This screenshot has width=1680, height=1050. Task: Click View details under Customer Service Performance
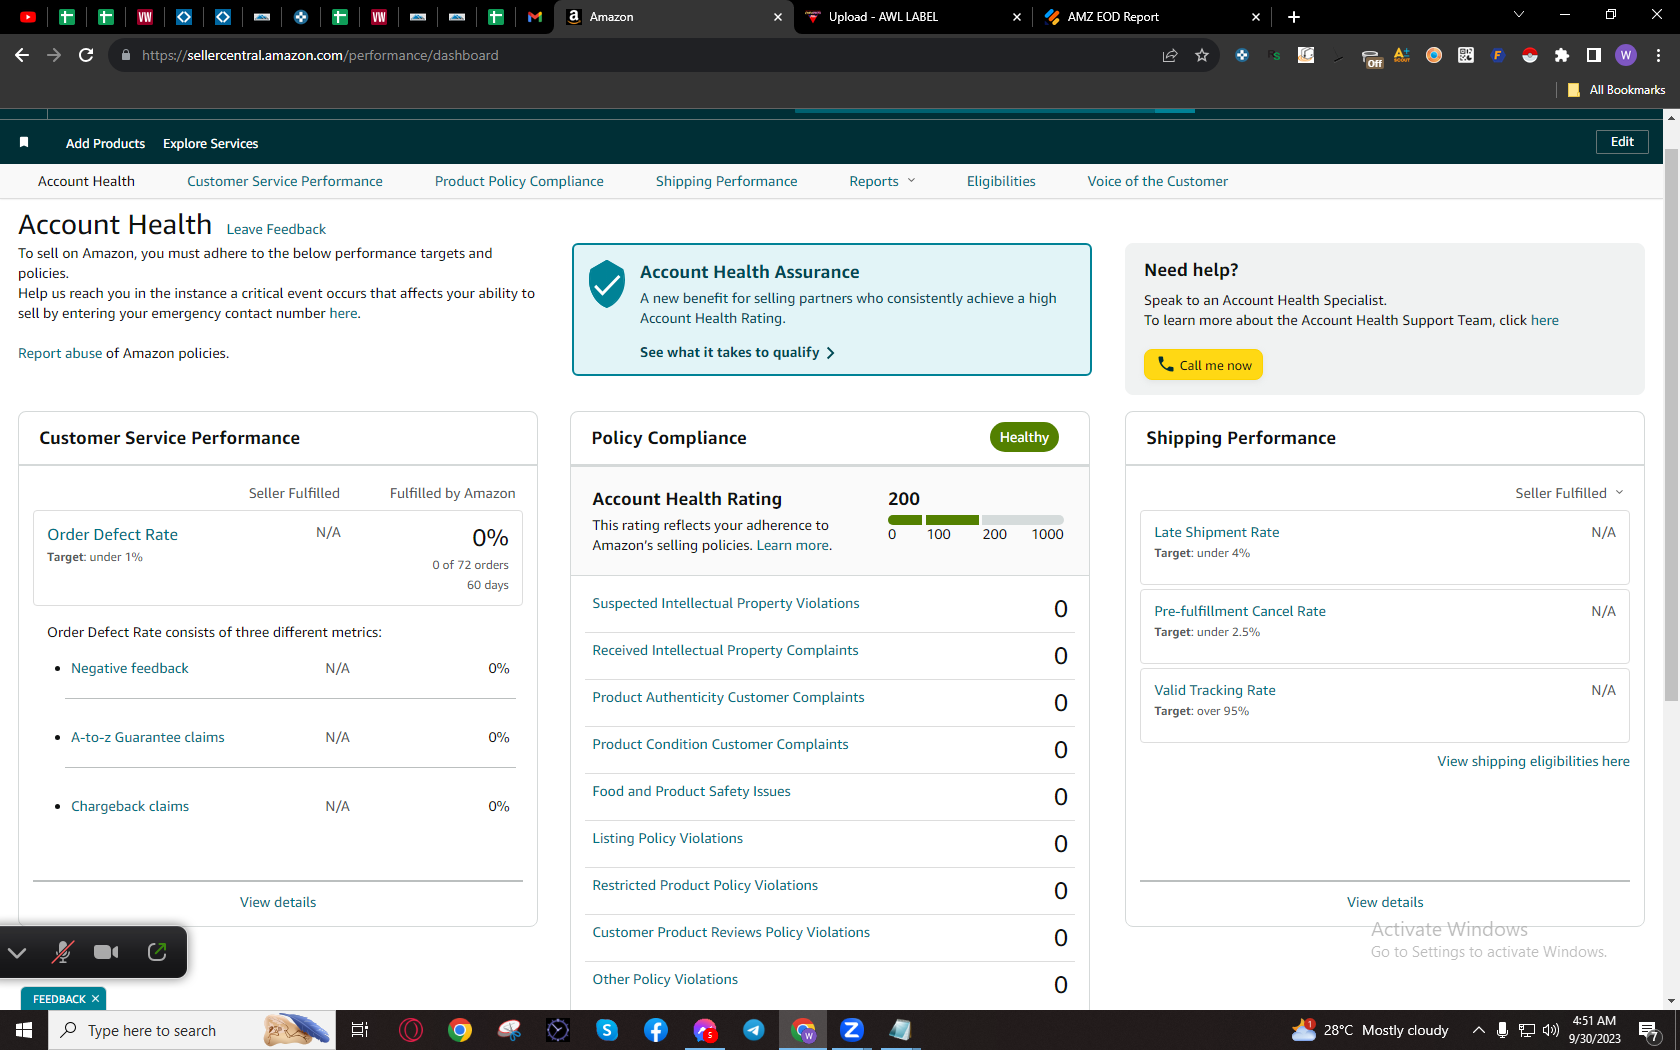[x=278, y=902]
